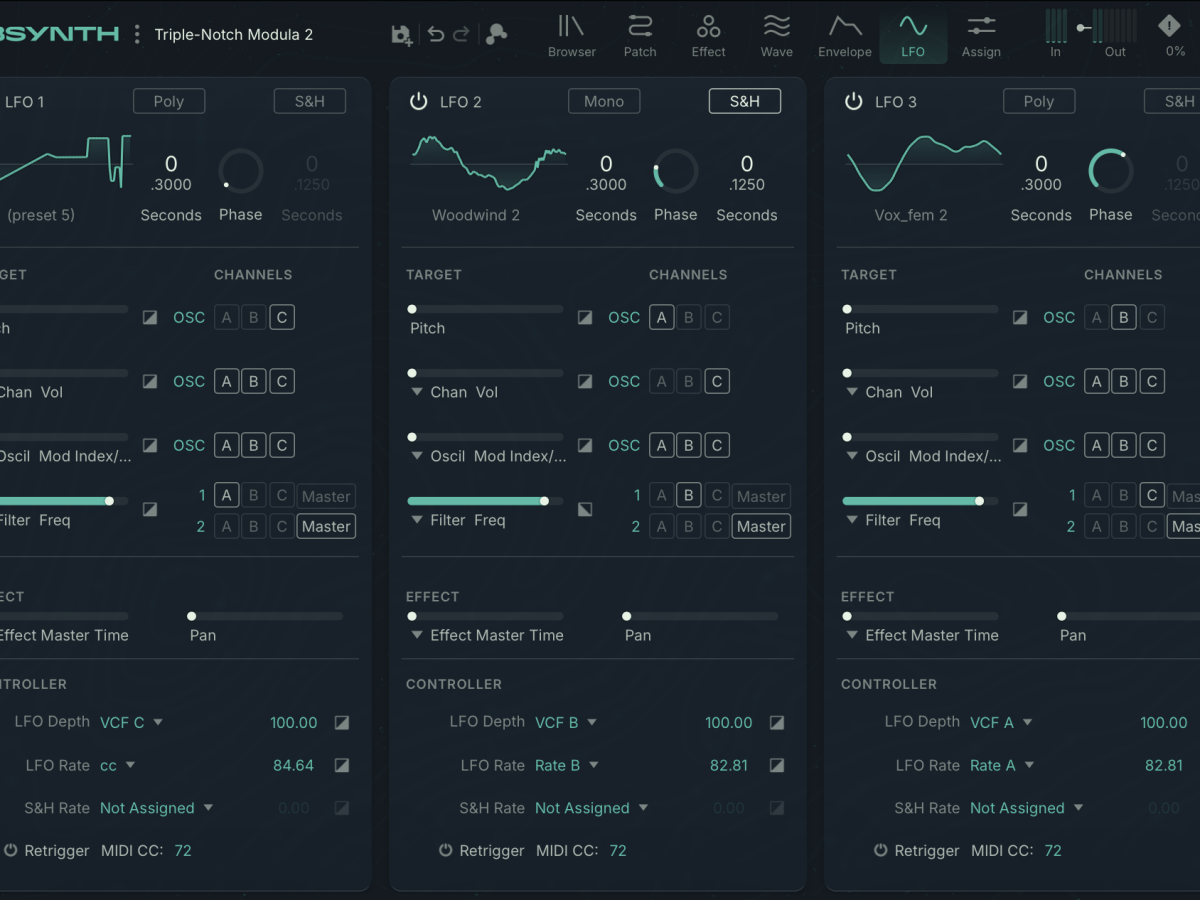Click the save preset icon in top bar
Image resolution: width=1200 pixels, height=900 pixels.
coord(401,34)
